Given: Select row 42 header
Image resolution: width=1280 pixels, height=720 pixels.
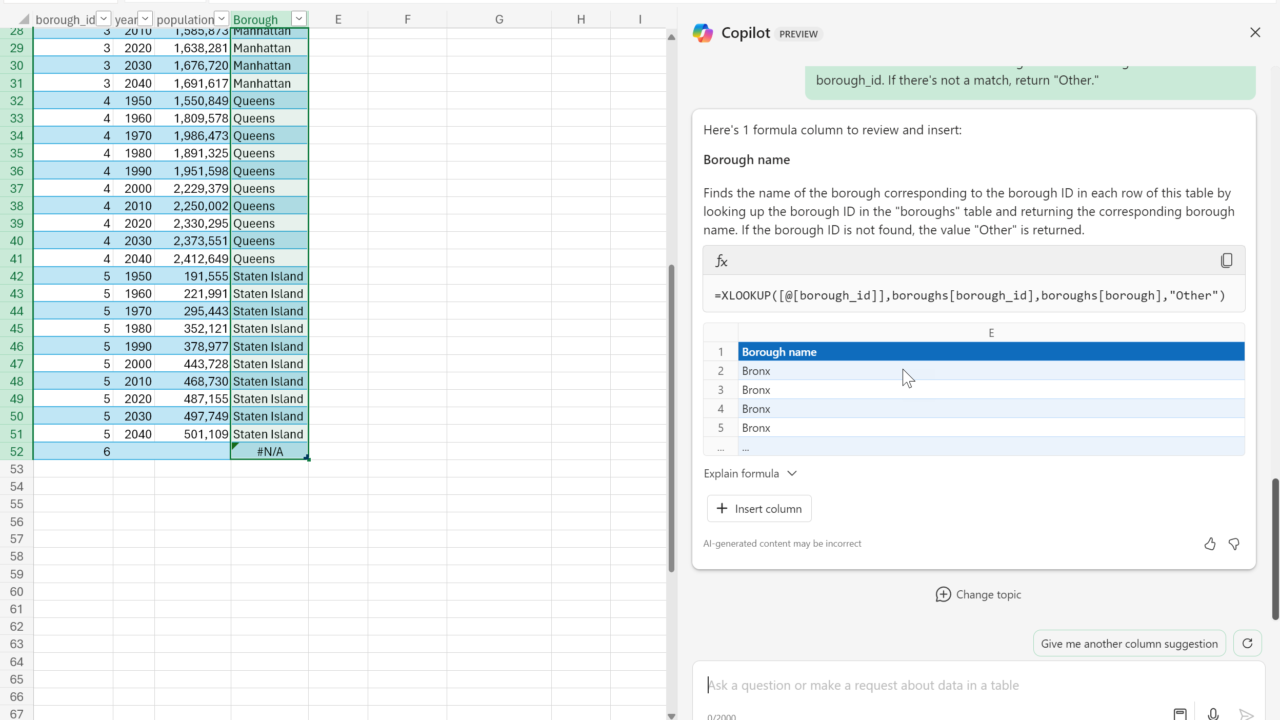Looking at the screenshot, I should pos(16,276).
